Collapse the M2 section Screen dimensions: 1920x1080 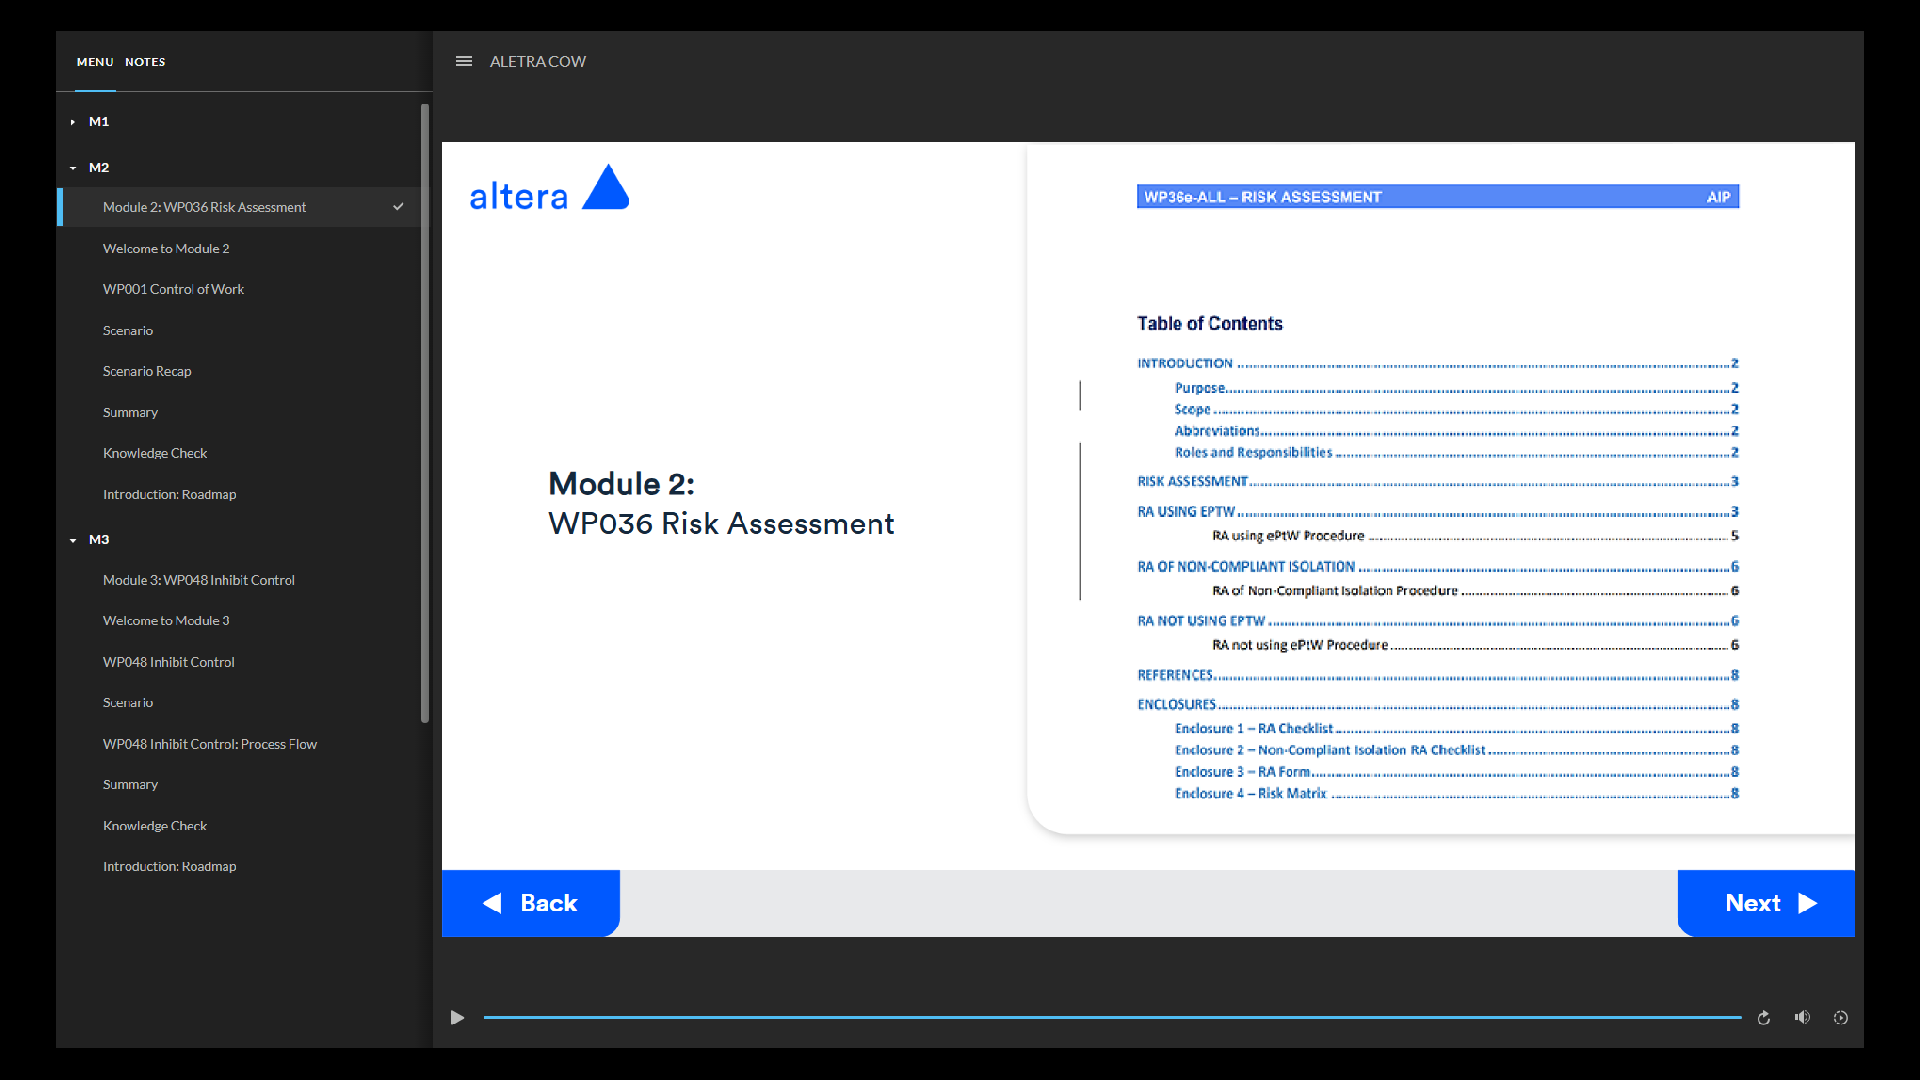point(73,168)
